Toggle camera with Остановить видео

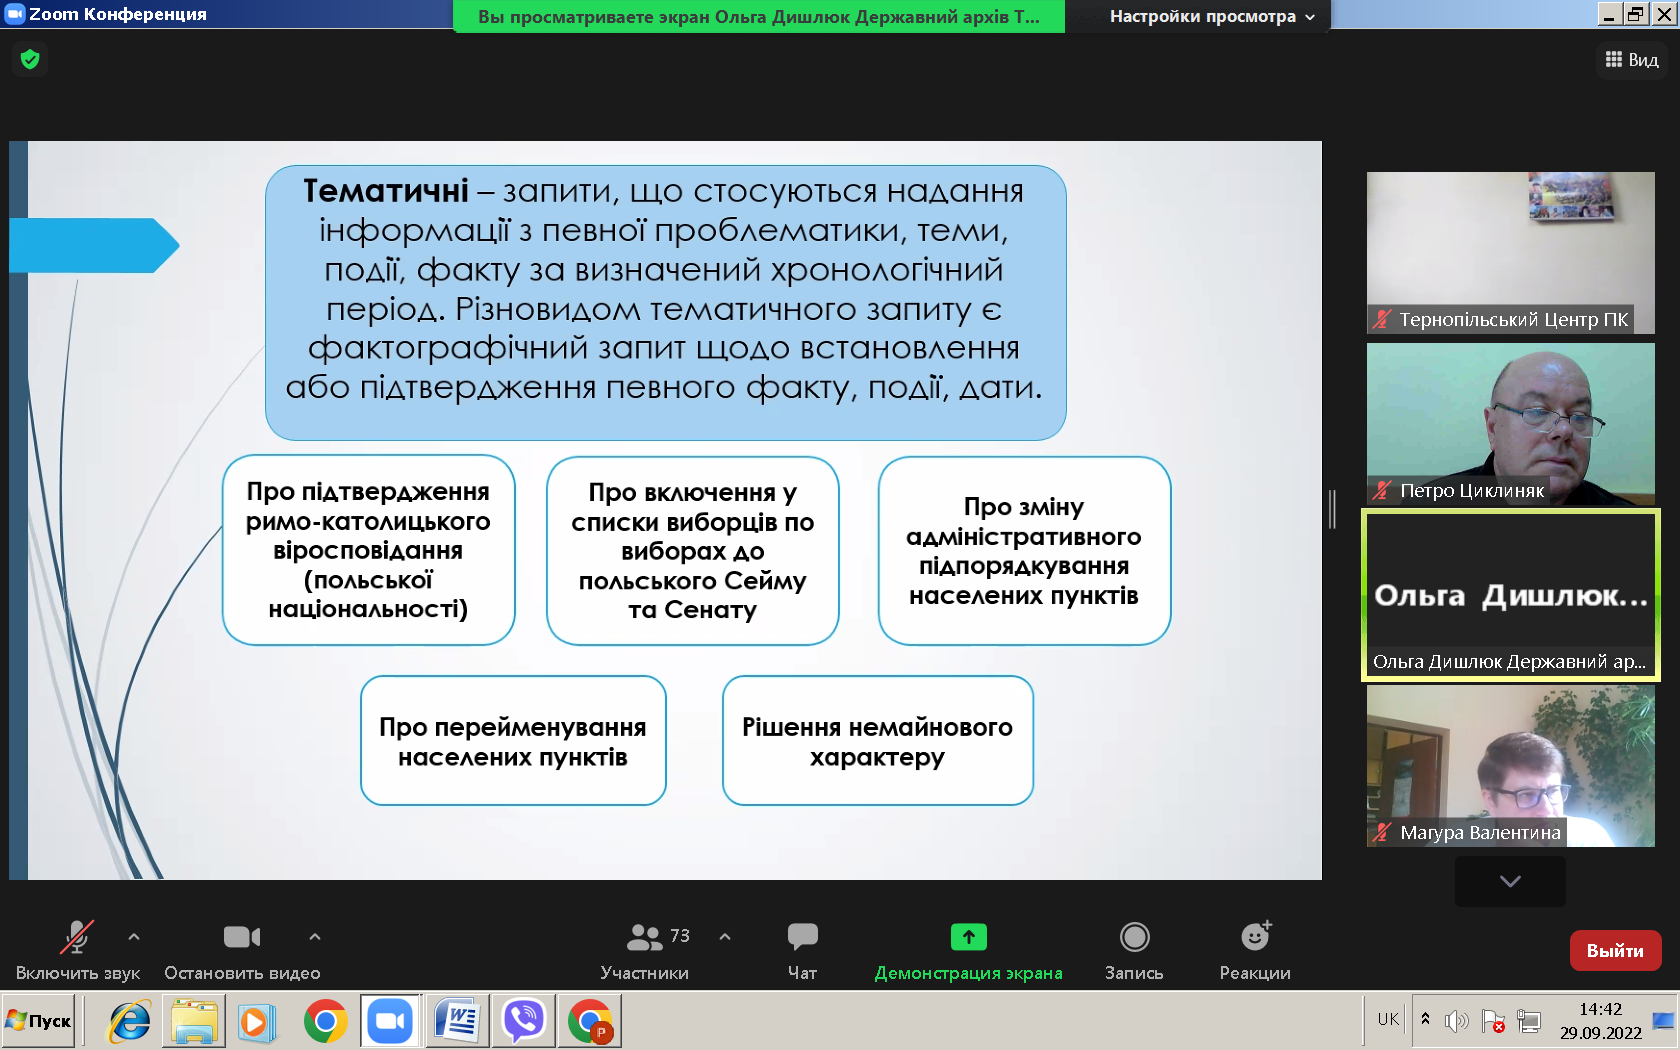pyautogui.click(x=242, y=950)
